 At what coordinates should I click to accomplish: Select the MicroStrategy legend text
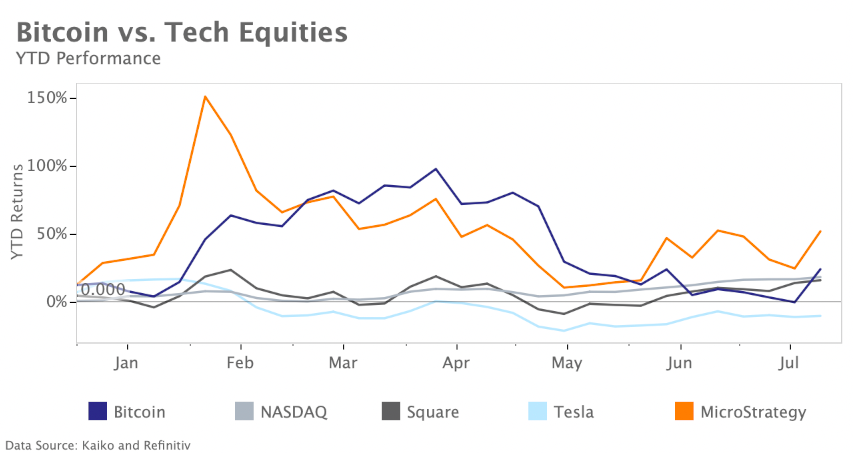click(x=753, y=411)
